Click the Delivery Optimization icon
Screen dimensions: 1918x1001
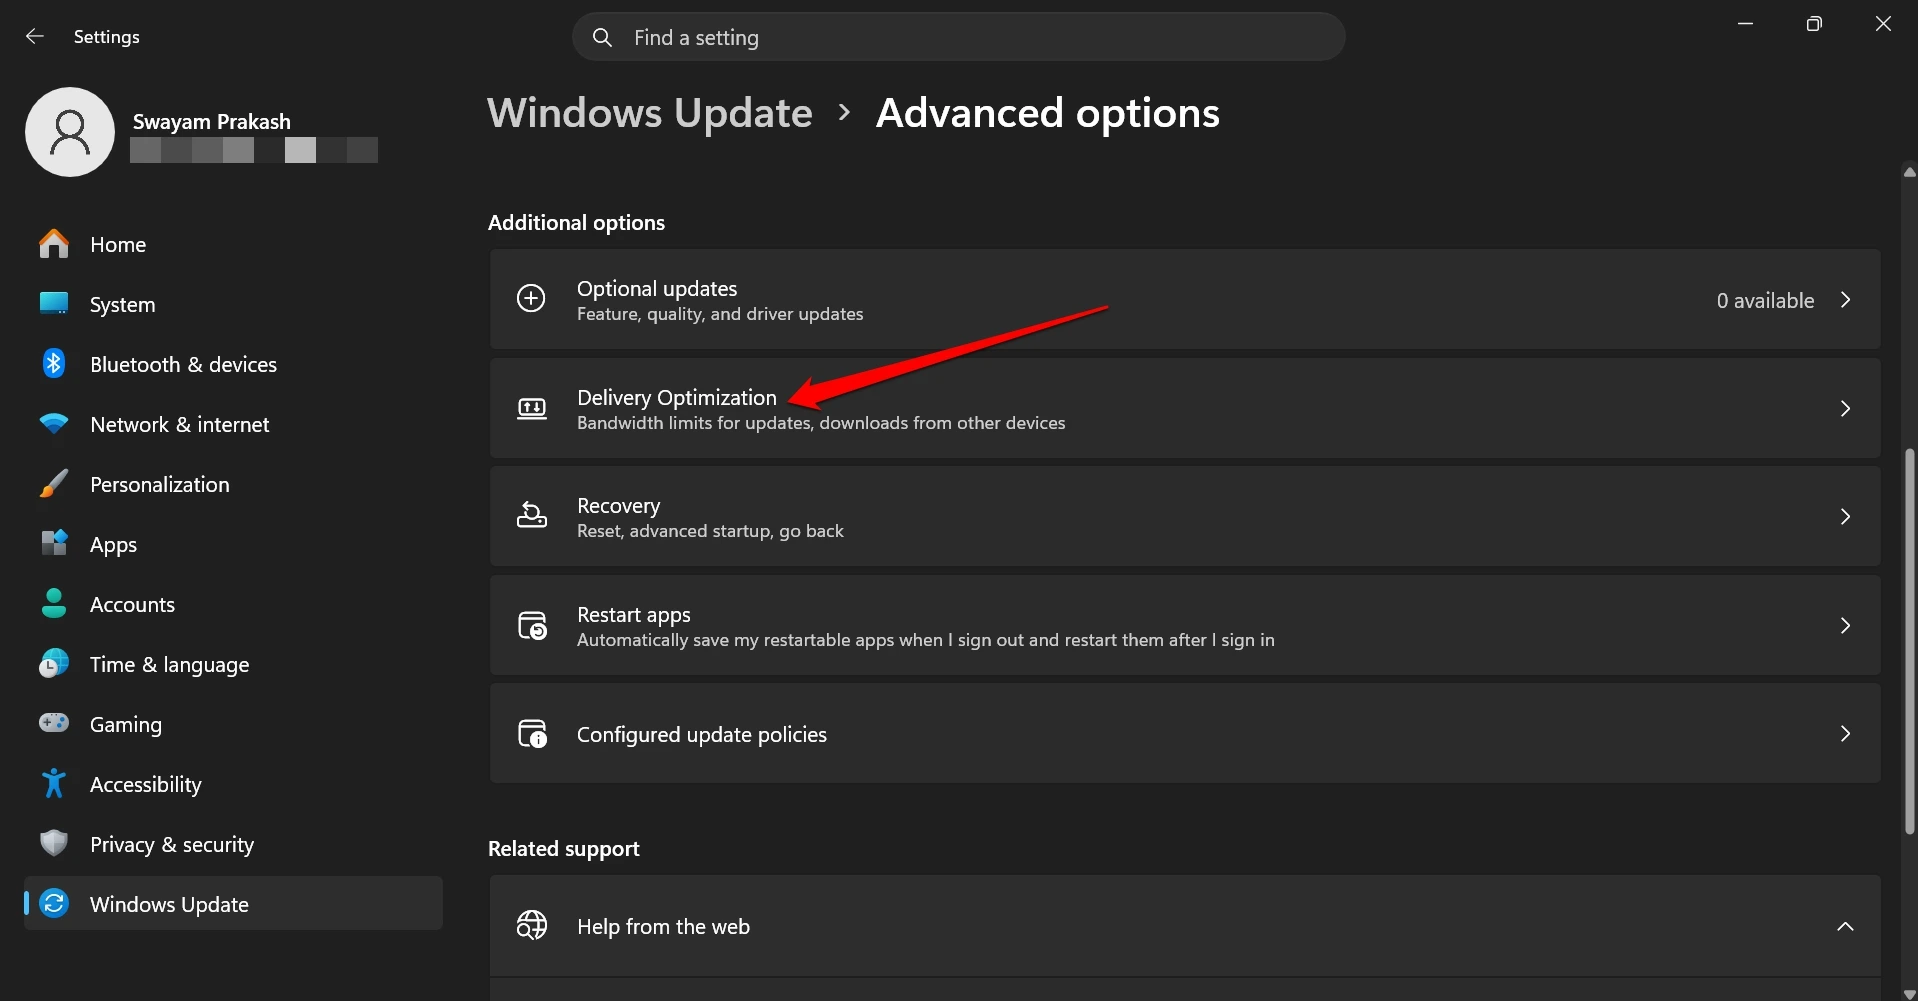pyautogui.click(x=532, y=408)
